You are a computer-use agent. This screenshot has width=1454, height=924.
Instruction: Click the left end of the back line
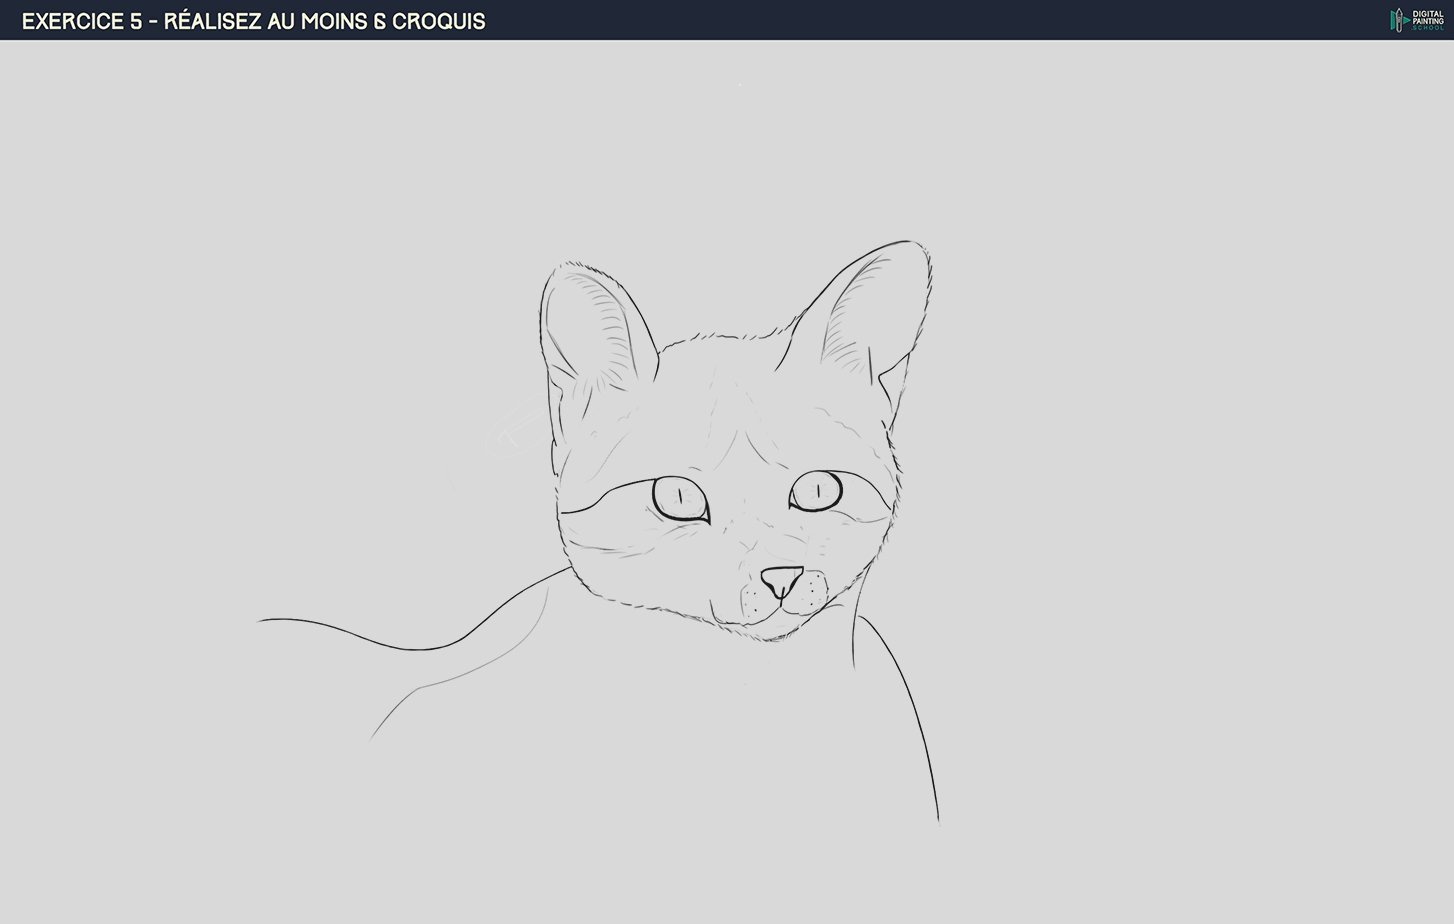point(262,621)
